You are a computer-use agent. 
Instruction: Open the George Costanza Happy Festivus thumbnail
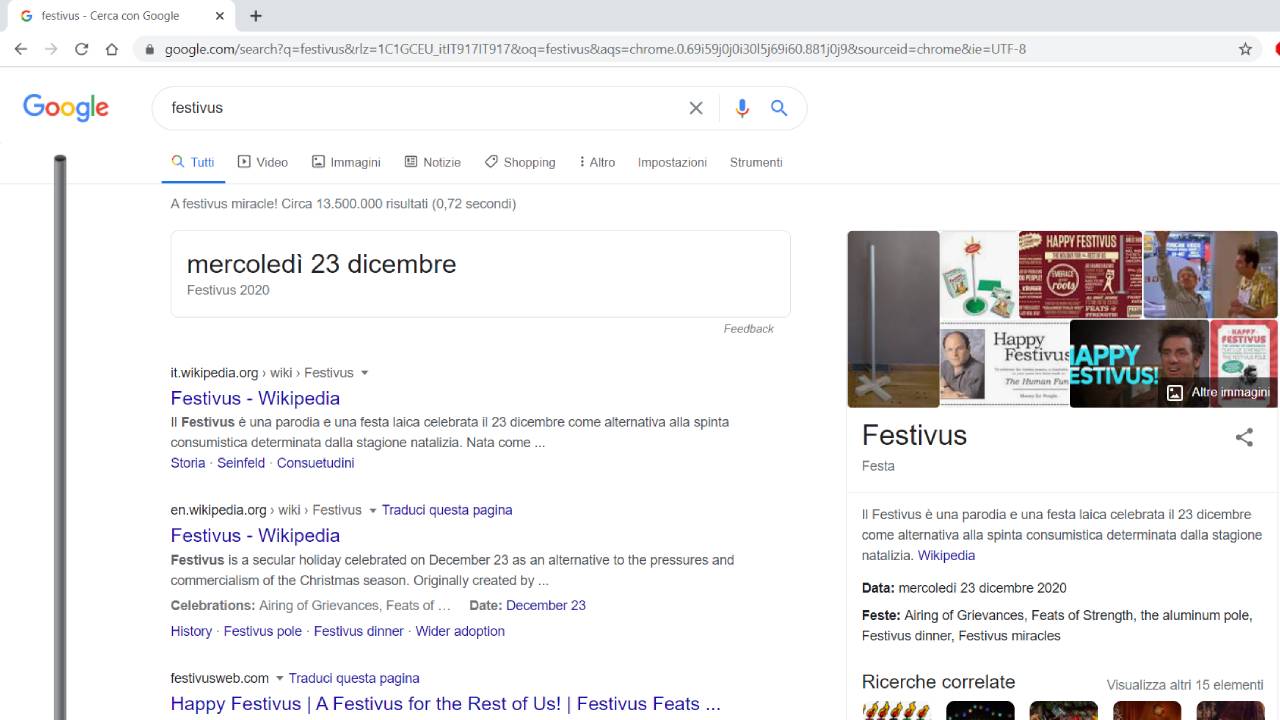pyautogui.click(x=1004, y=363)
